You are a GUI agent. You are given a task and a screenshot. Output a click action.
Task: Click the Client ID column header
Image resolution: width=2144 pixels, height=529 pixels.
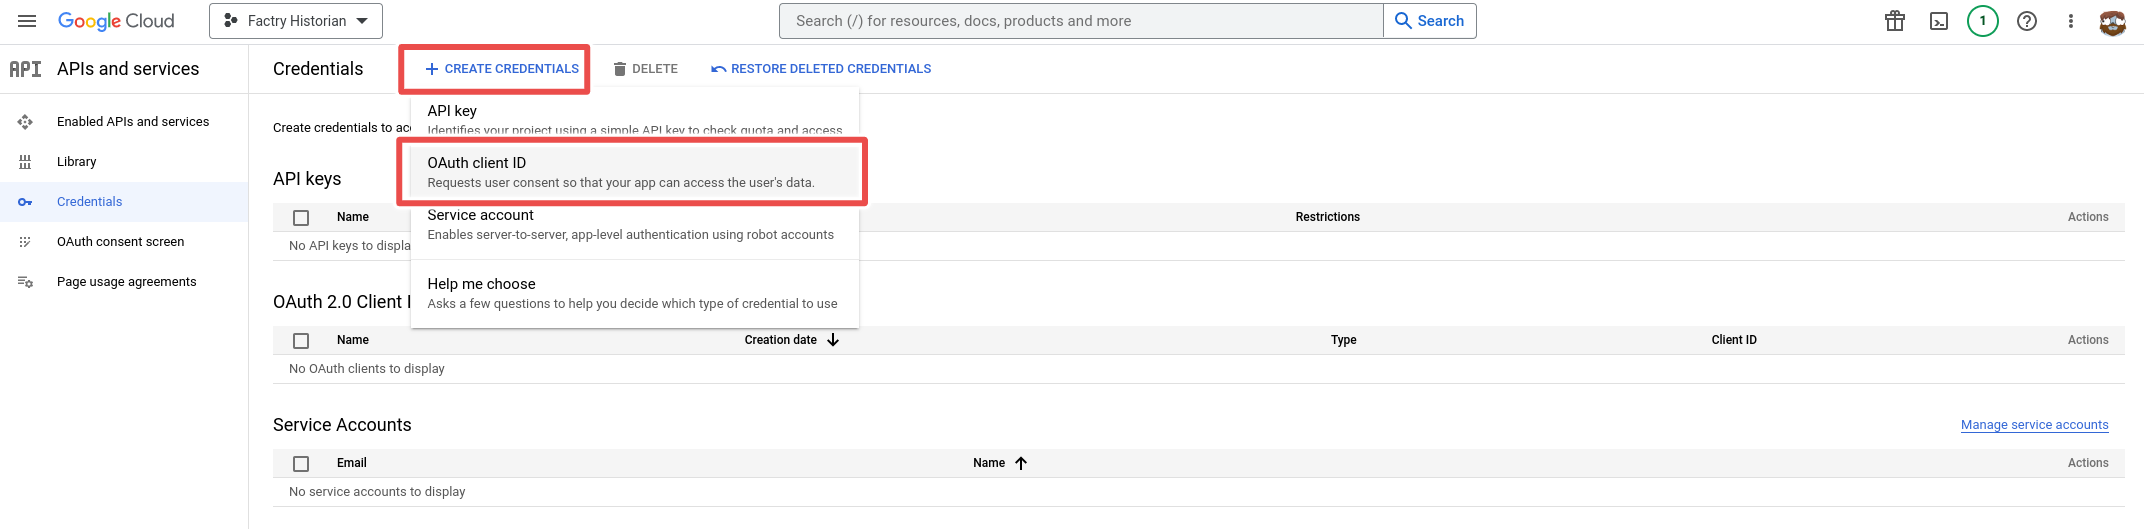pos(1734,340)
